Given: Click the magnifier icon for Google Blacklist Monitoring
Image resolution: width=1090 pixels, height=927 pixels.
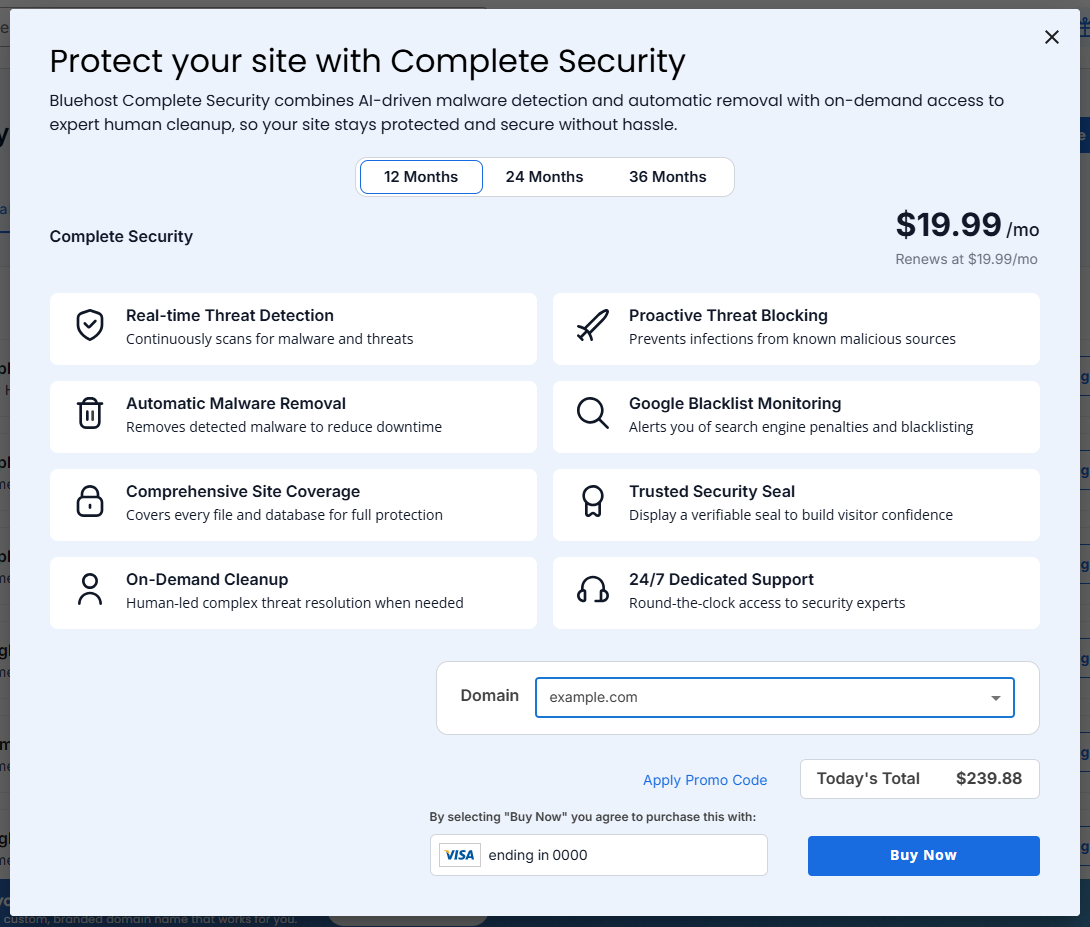Looking at the screenshot, I should (x=592, y=413).
